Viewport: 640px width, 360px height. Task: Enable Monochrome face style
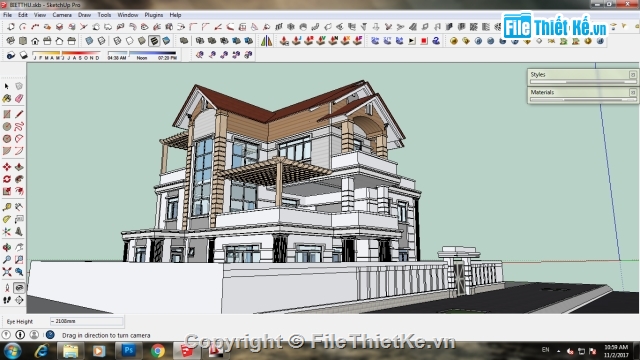(166, 41)
